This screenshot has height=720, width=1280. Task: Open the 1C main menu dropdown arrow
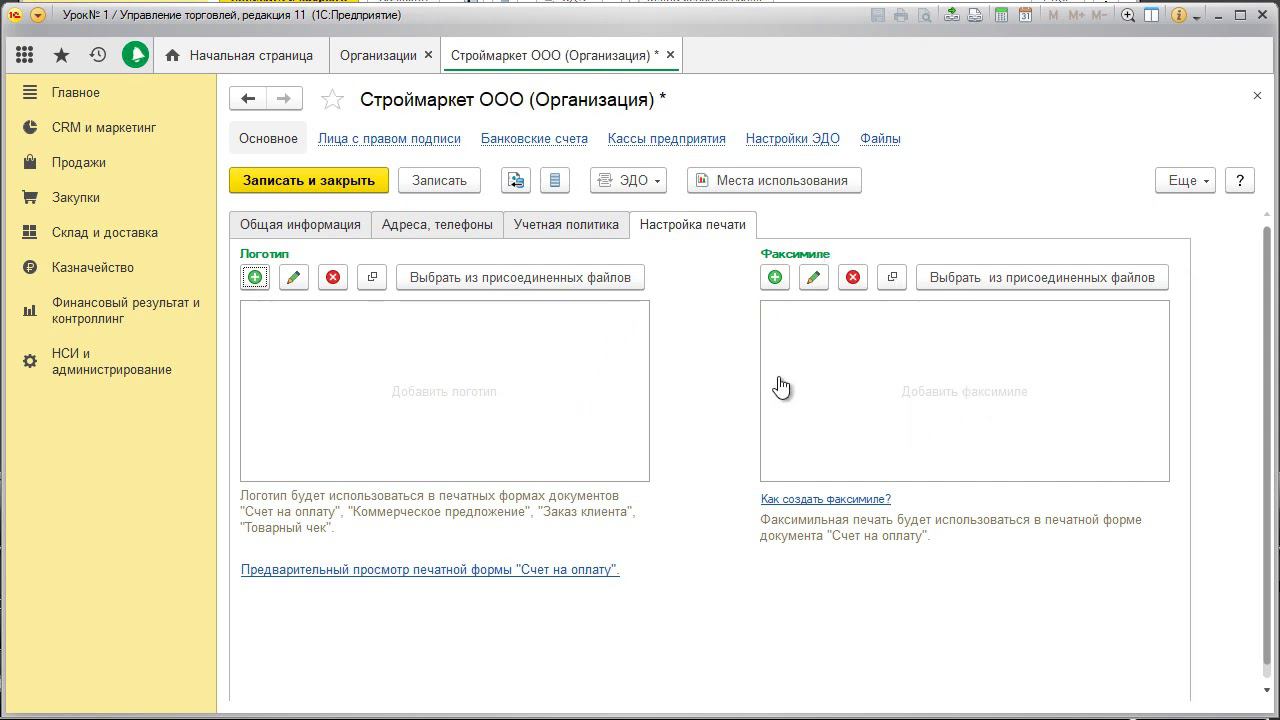[38, 15]
